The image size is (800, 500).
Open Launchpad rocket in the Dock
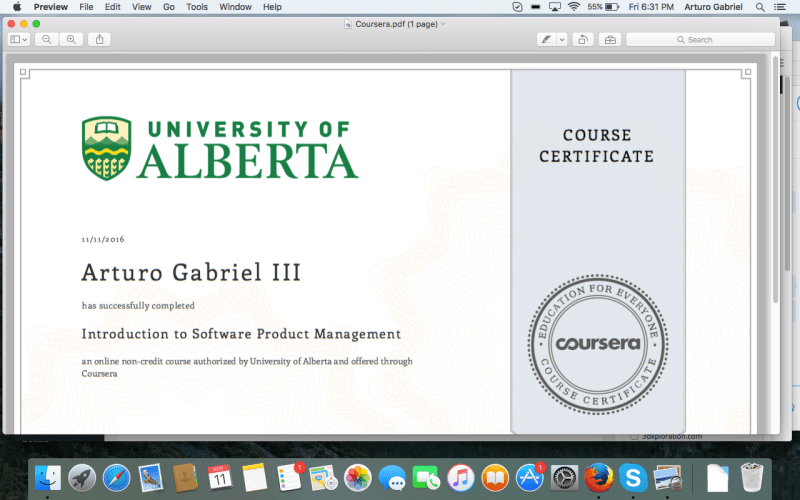(x=82, y=478)
